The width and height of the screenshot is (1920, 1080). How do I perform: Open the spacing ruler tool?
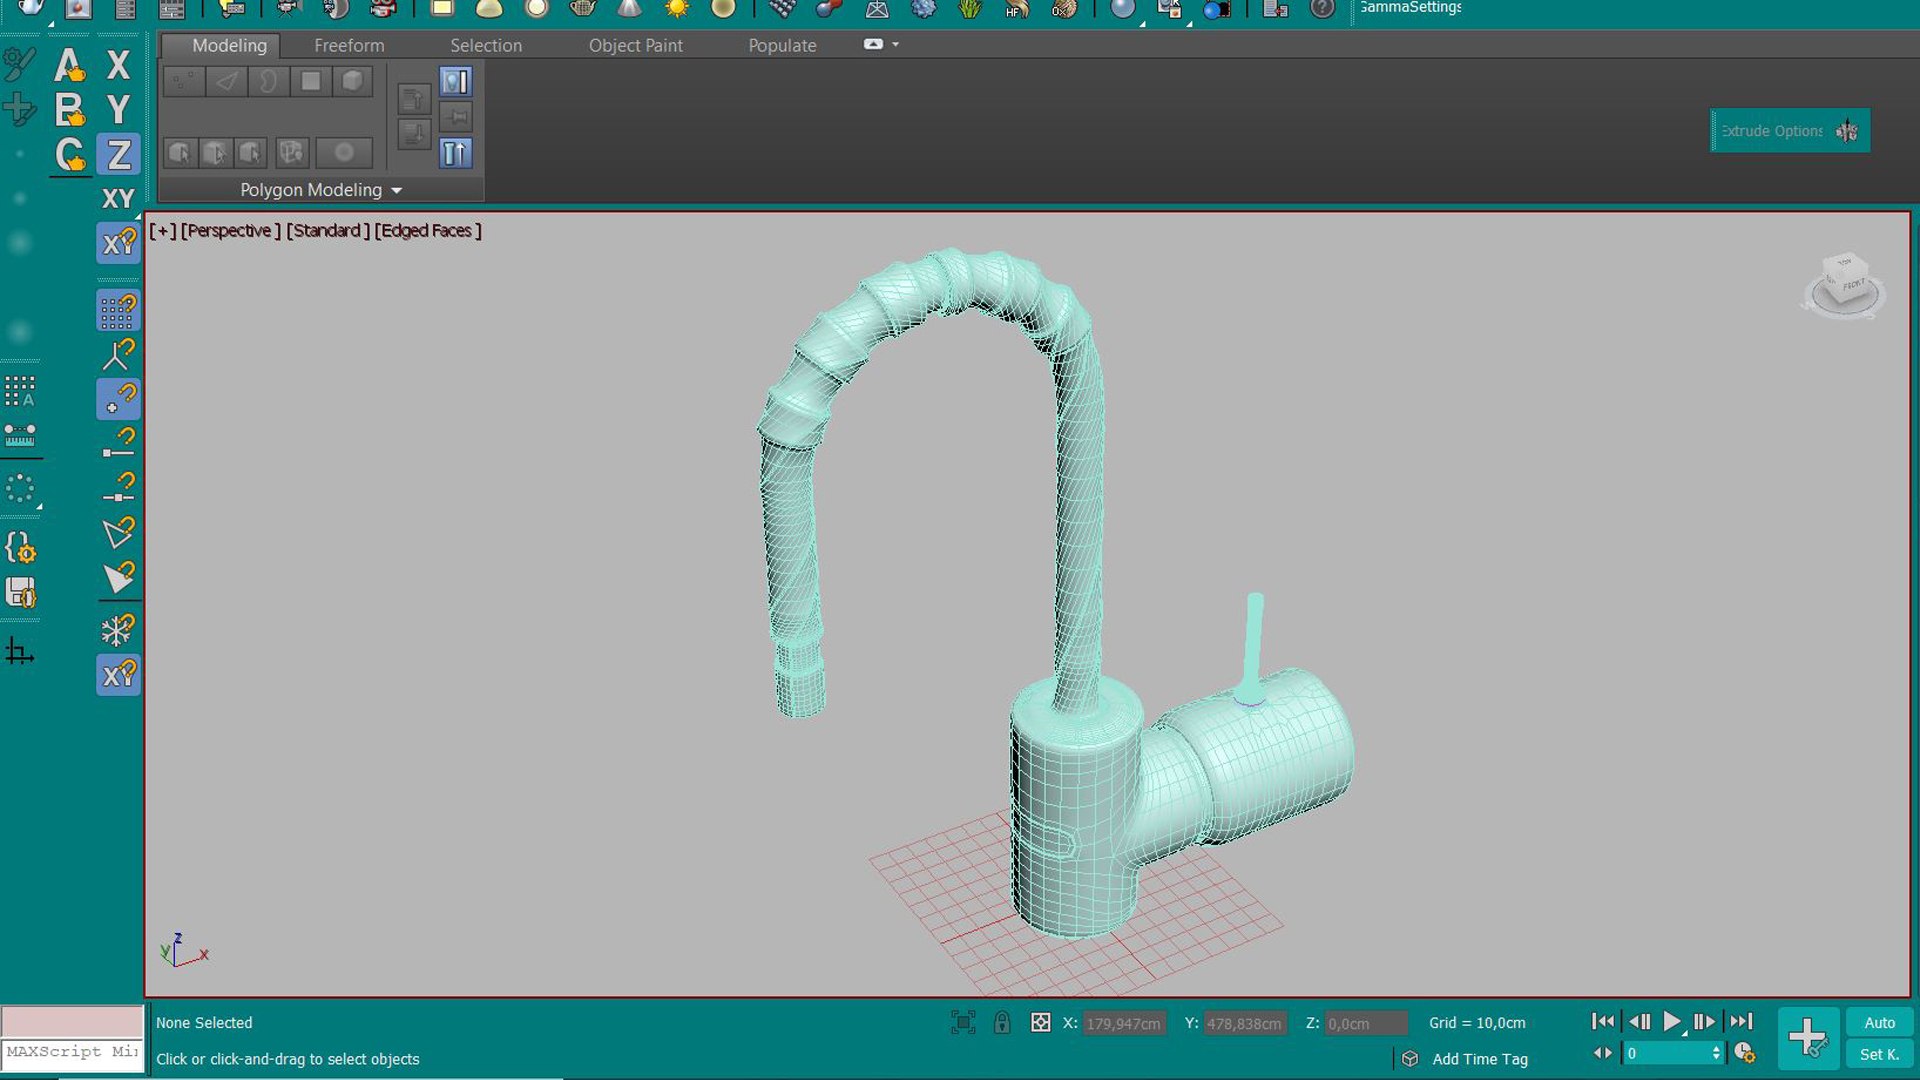coord(20,436)
